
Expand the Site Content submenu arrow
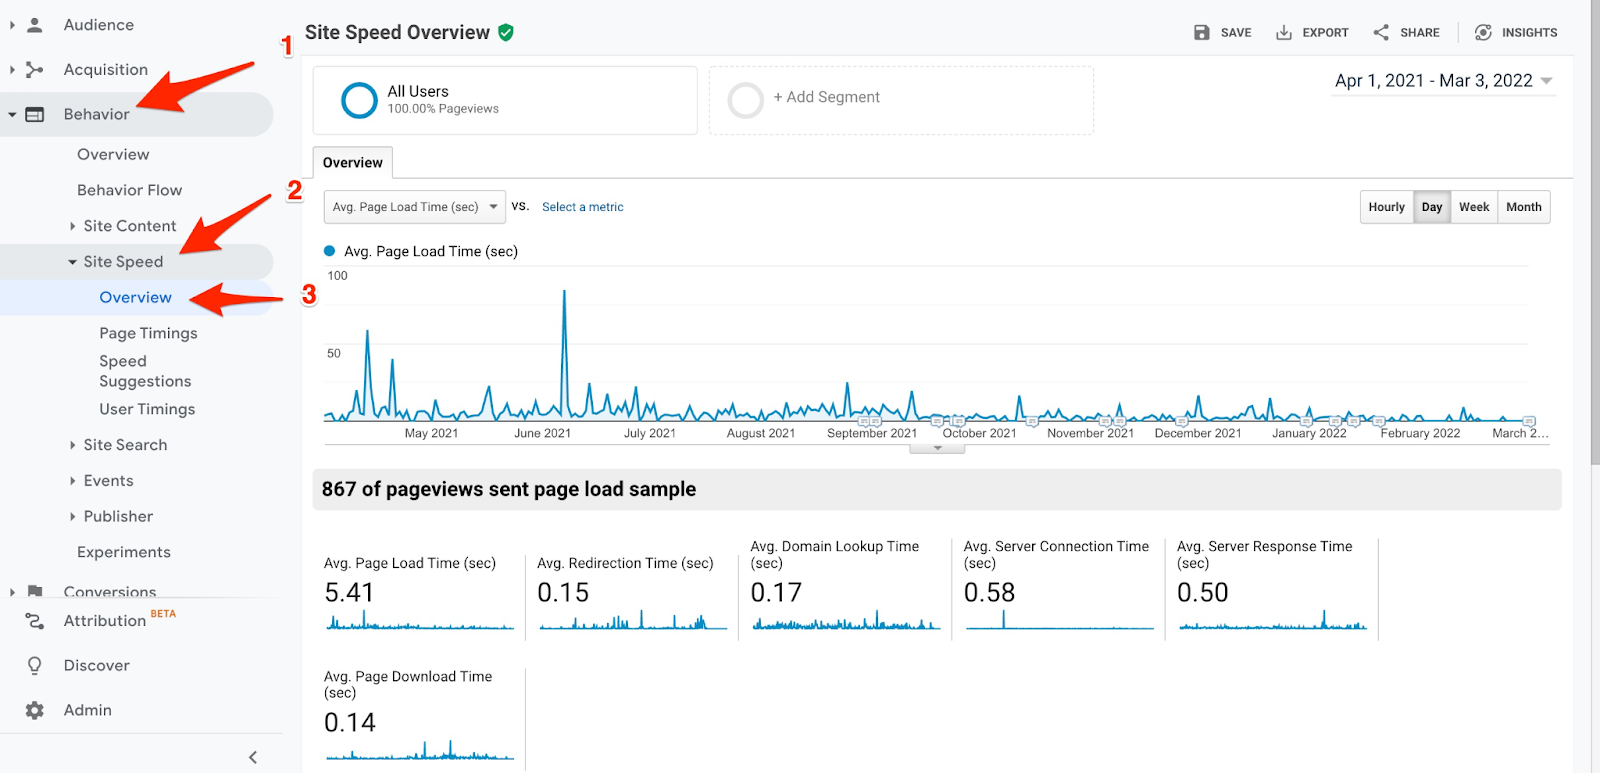click(72, 226)
